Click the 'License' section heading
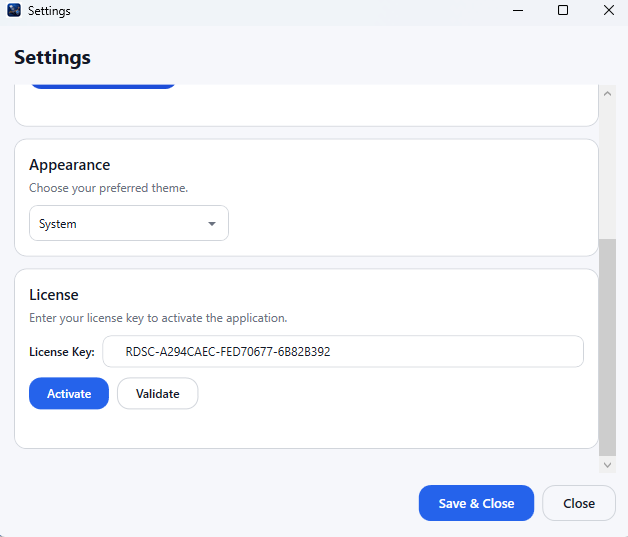The height and width of the screenshot is (537, 628). click(x=54, y=295)
